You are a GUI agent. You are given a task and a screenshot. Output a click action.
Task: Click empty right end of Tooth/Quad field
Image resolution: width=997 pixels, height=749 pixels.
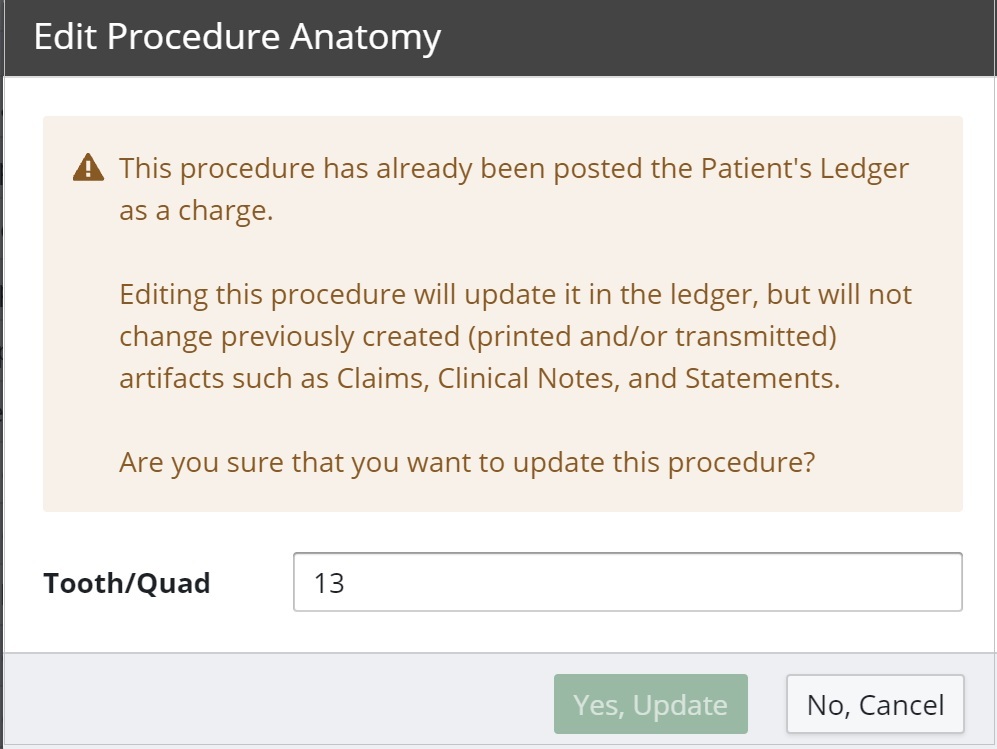[900, 582]
